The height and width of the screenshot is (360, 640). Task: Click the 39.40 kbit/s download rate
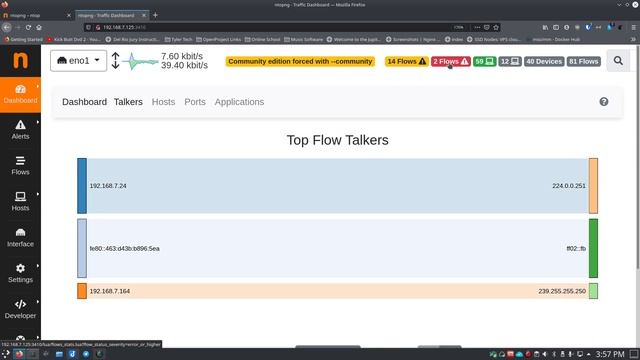pos(184,65)
